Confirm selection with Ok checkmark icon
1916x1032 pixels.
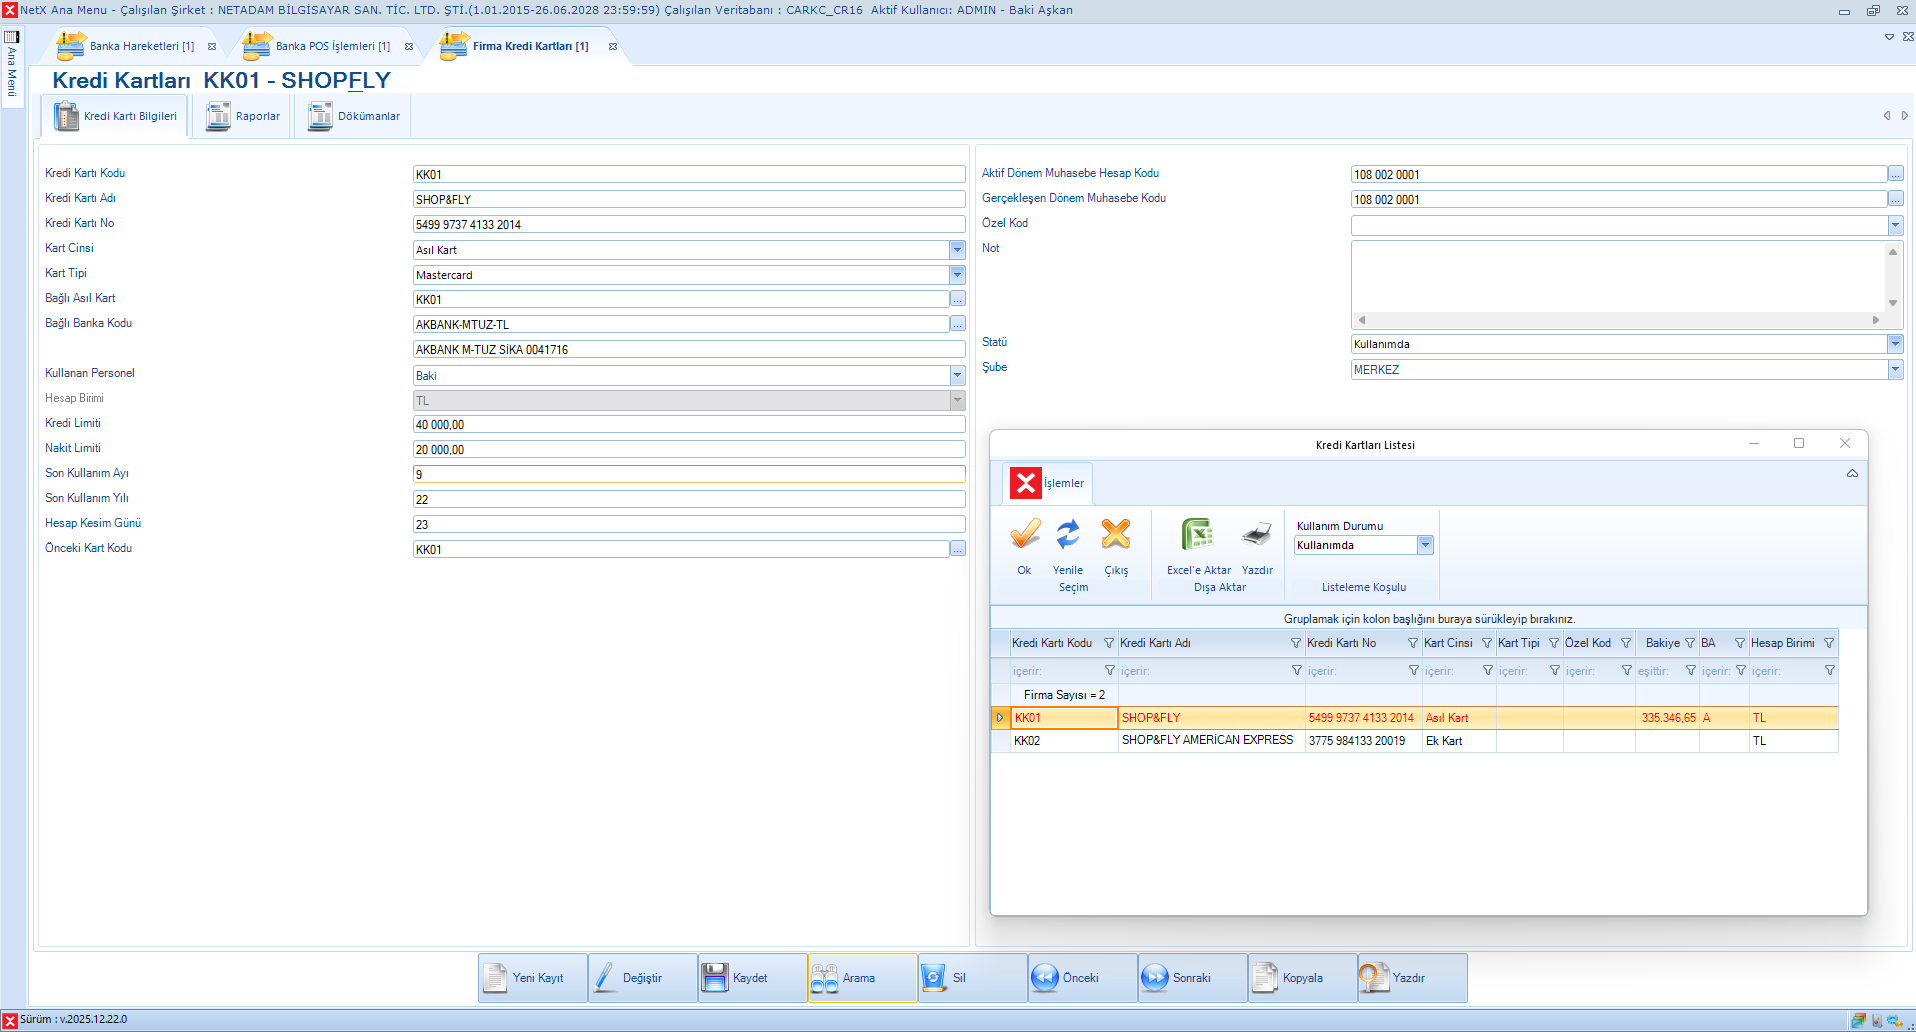click(1024, 535)
